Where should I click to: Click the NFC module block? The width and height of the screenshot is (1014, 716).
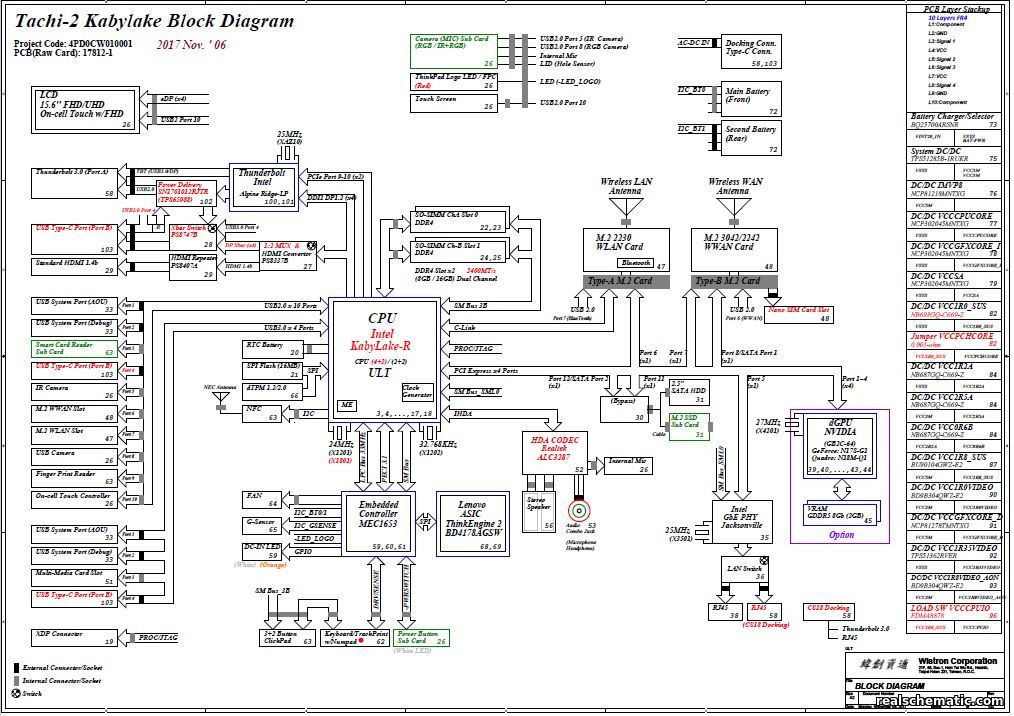(262, 413)
